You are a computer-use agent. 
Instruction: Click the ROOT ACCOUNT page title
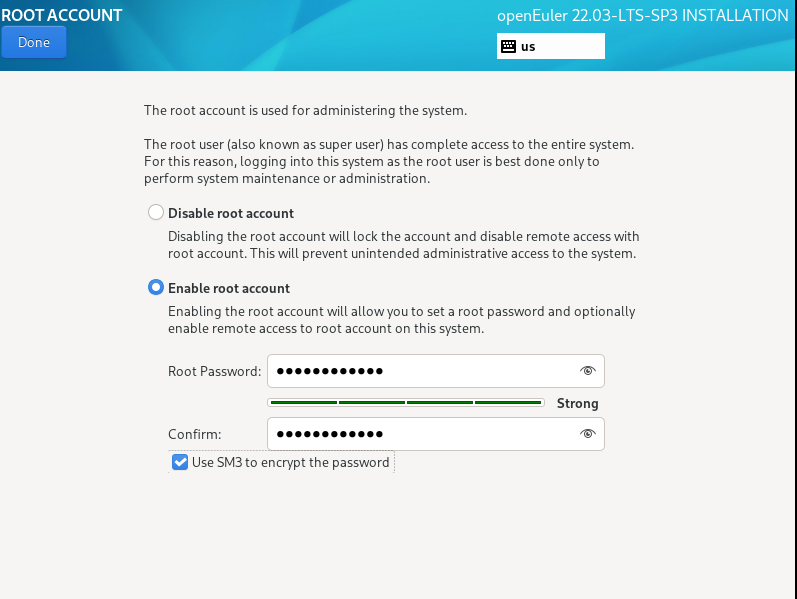[62, 16]
